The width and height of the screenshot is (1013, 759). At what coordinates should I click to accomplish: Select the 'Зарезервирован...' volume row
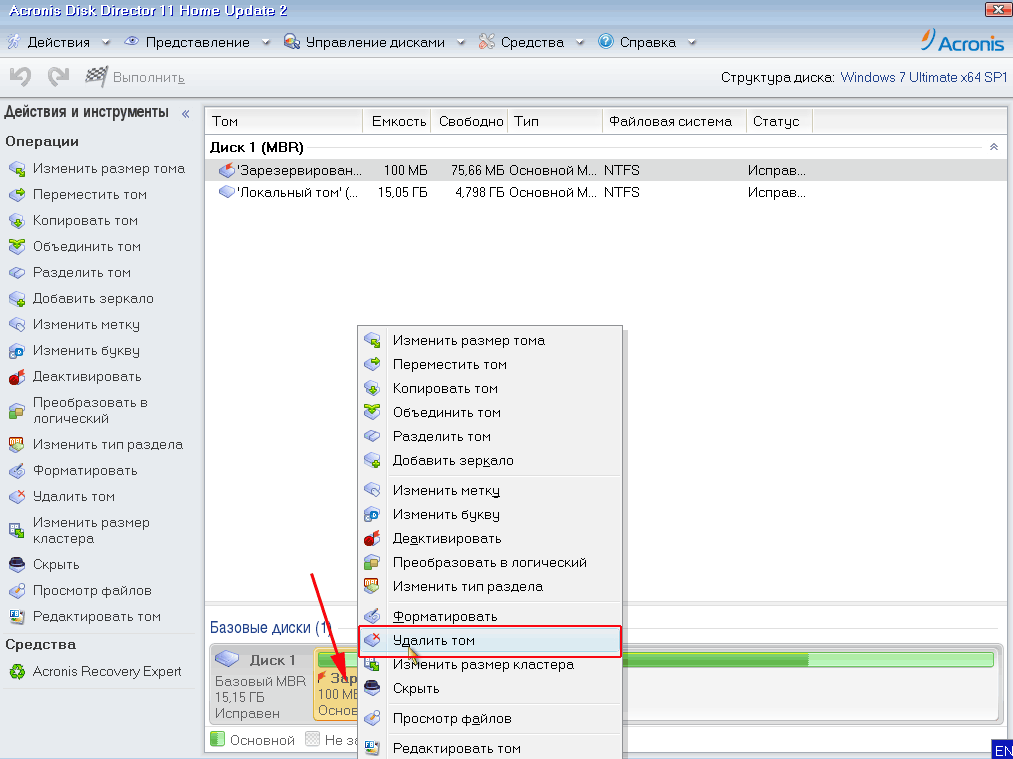coord(605,171)
